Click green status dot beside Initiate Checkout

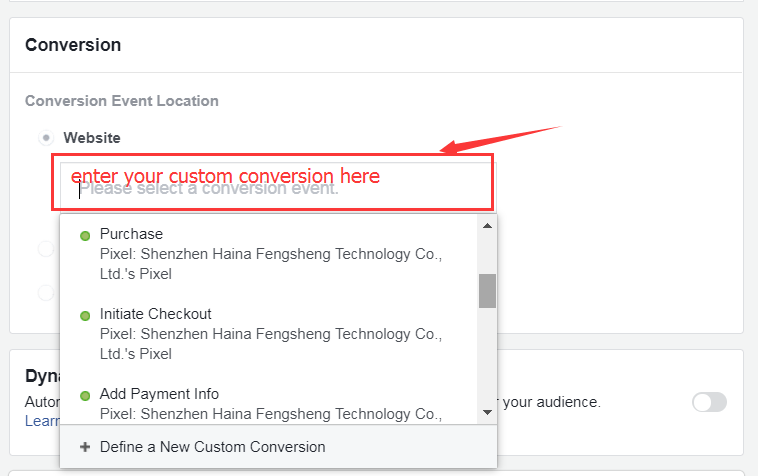pos(85,315)
